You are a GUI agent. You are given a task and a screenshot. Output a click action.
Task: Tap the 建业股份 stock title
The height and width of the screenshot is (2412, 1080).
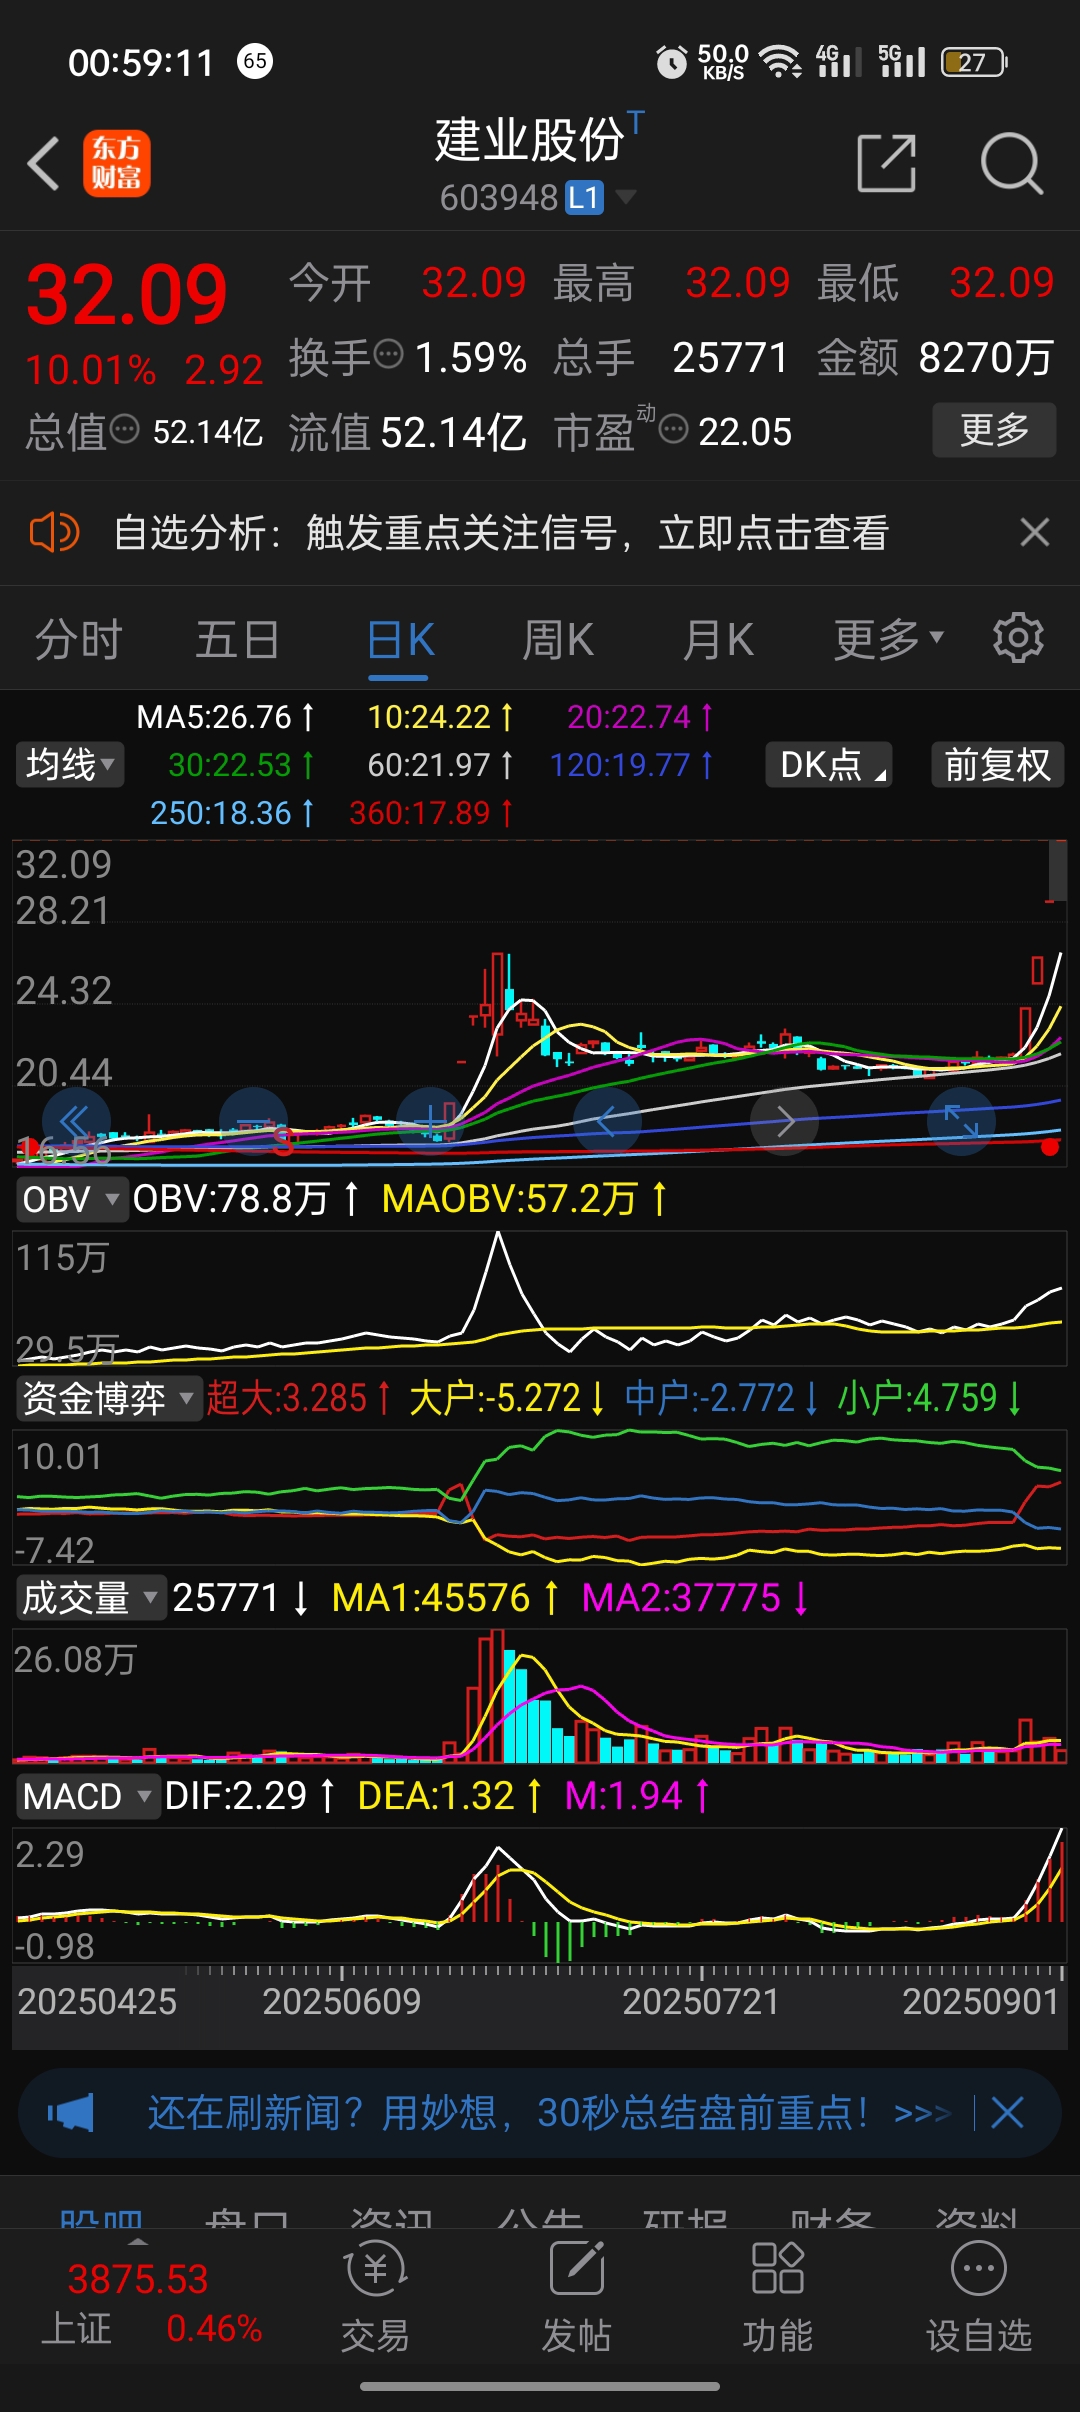[x=530, y=139]
